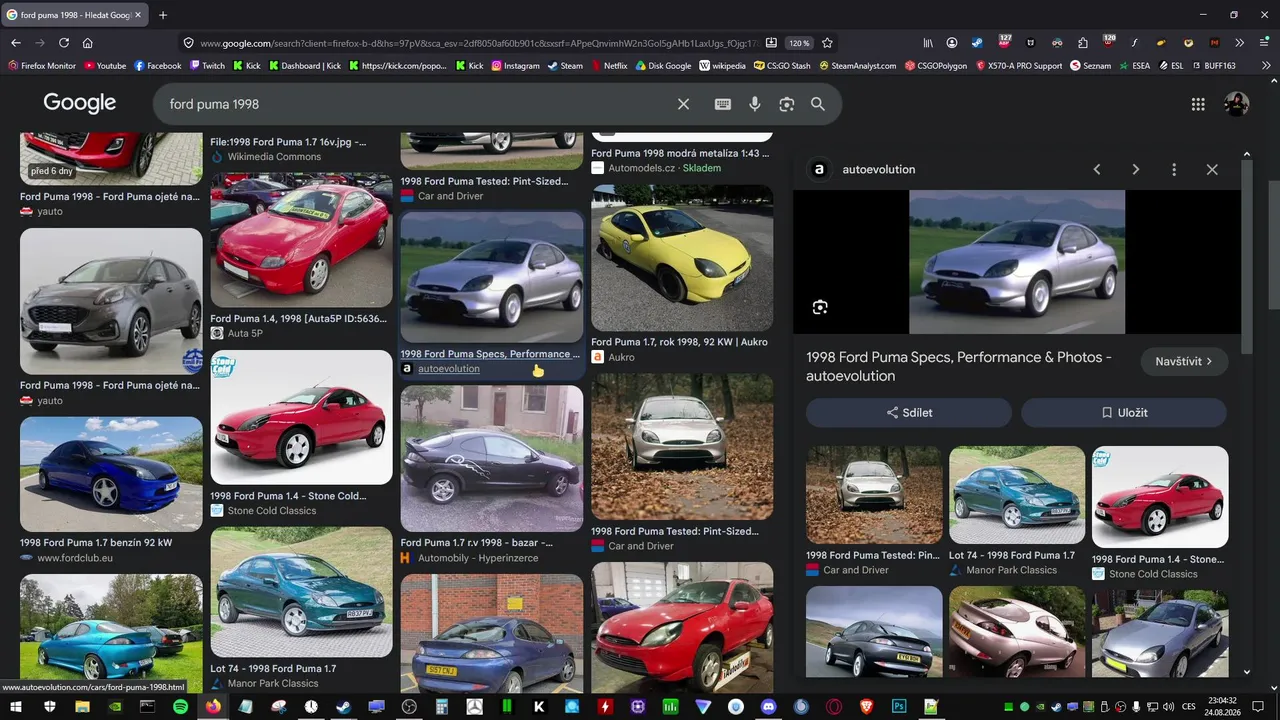Open the large silver Puma preview image
This screenshot has height=720, width=1280.
pos(1017,262)
